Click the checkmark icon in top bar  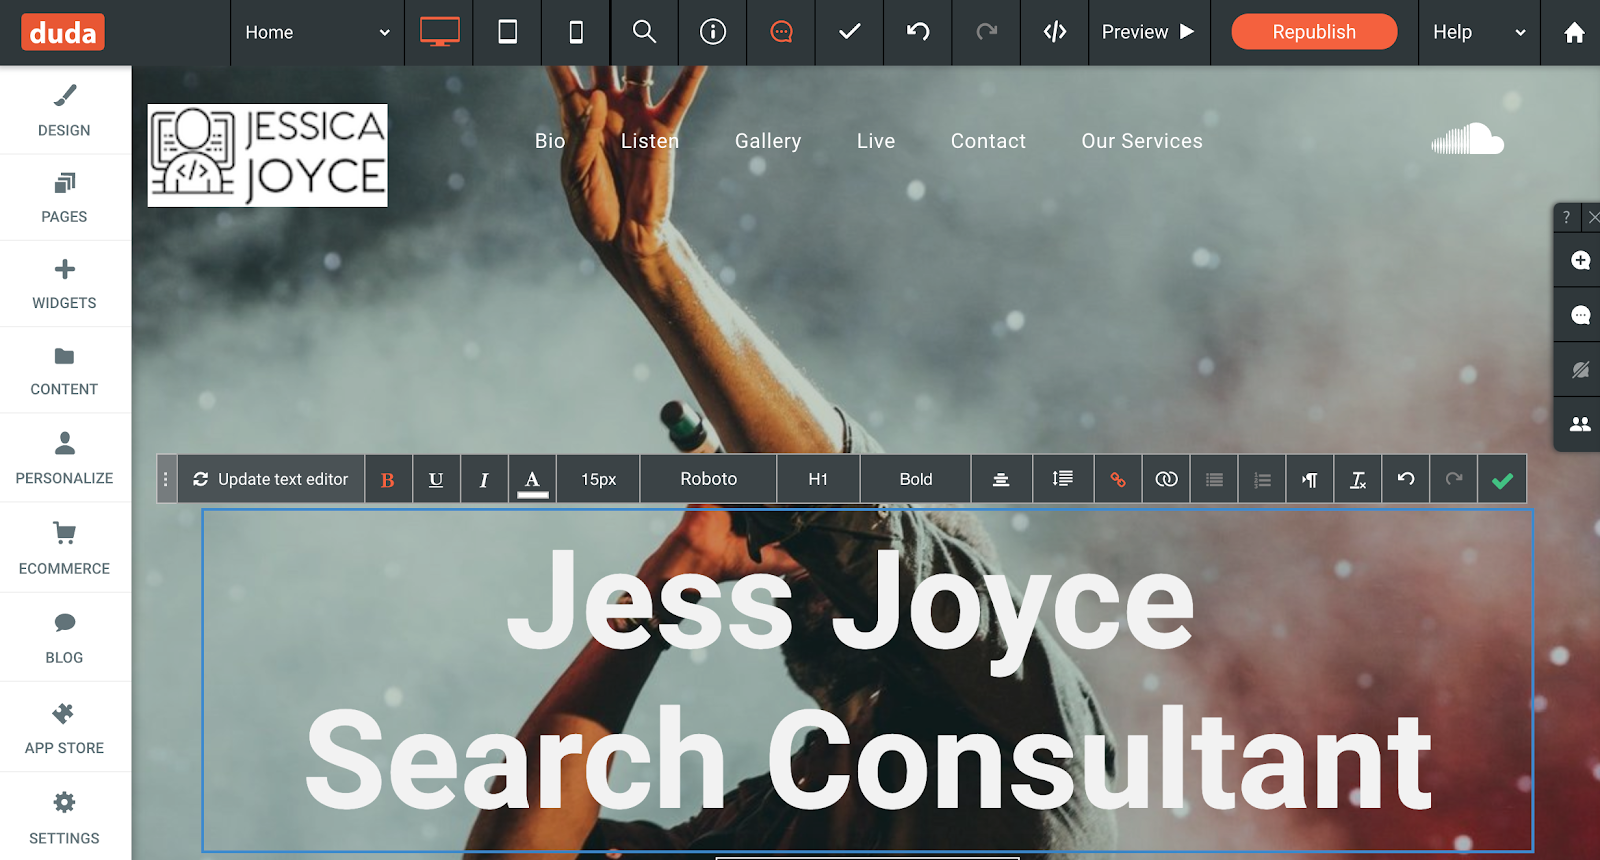point(850,32)
